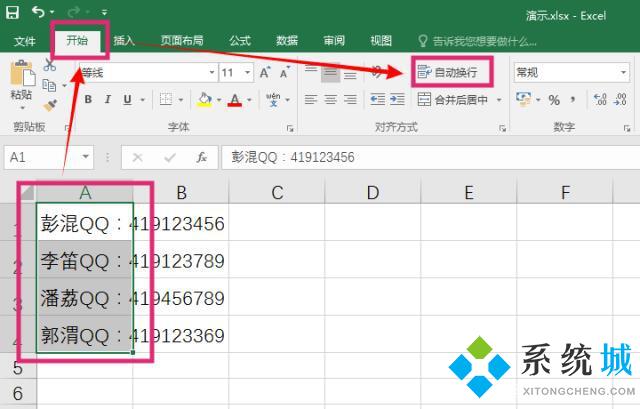Toggle Bold formatting
This screenshot has width=640, height=409.
point(88,99)
